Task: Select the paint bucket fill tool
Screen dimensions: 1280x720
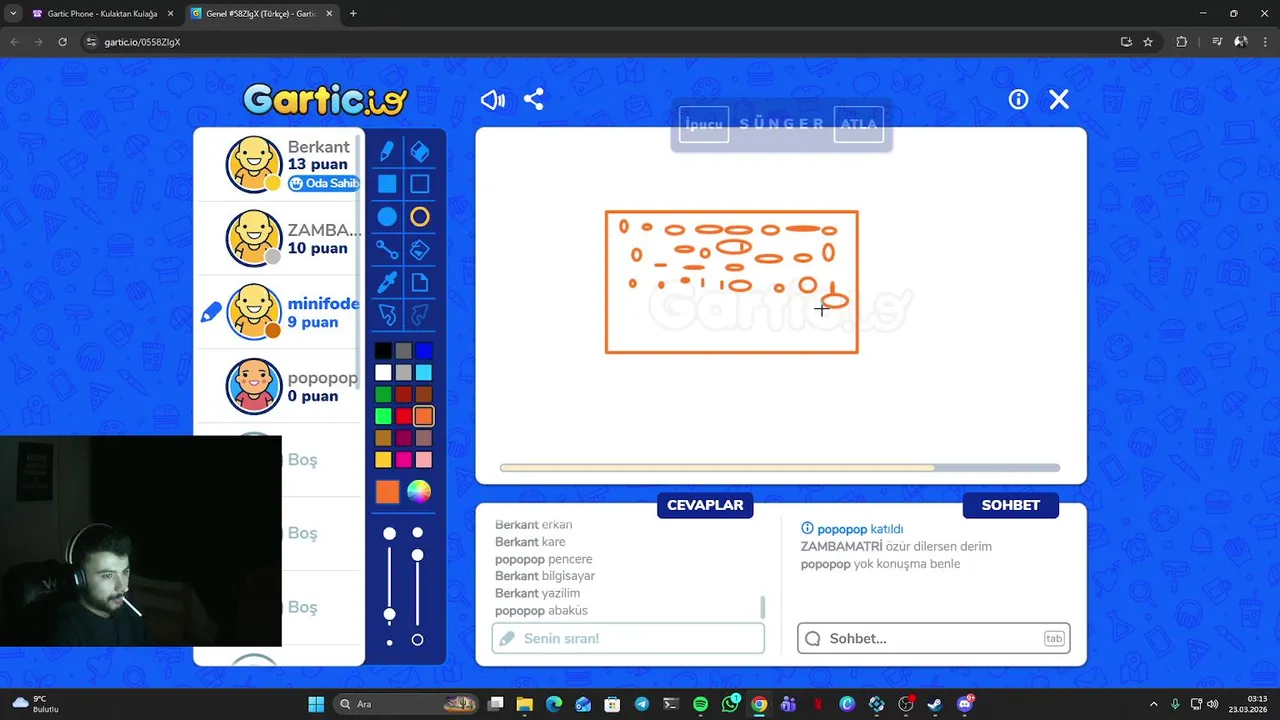Action: [420, 250]
